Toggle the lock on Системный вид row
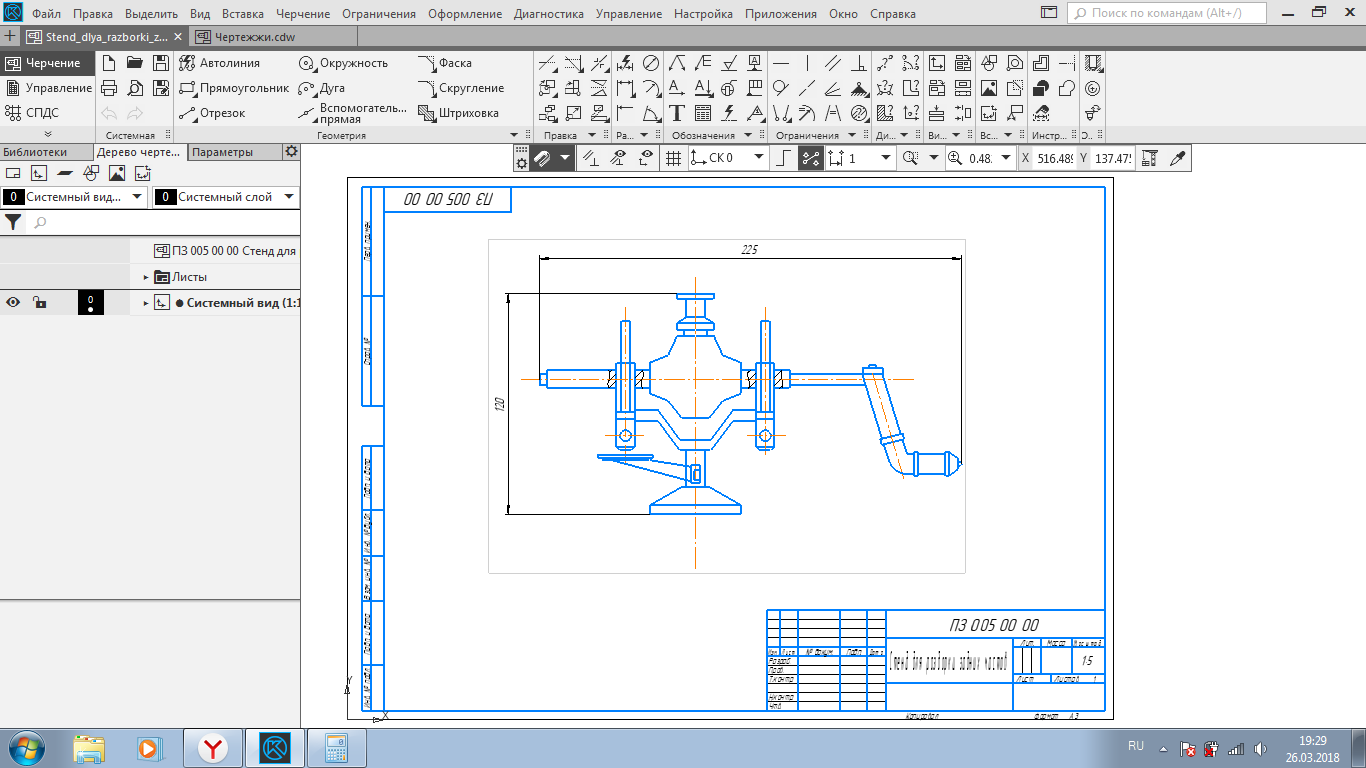The height and width of the screenshot is (768, 1366). (38, 303)
